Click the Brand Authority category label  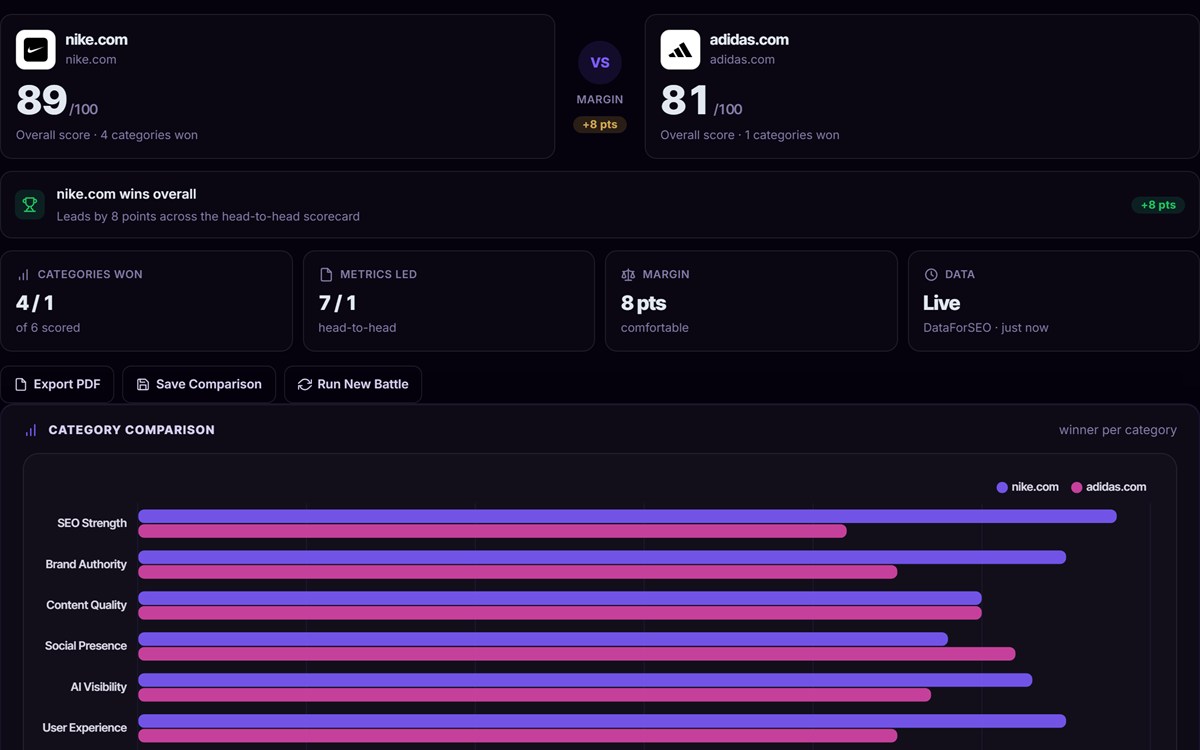(86, 564)
